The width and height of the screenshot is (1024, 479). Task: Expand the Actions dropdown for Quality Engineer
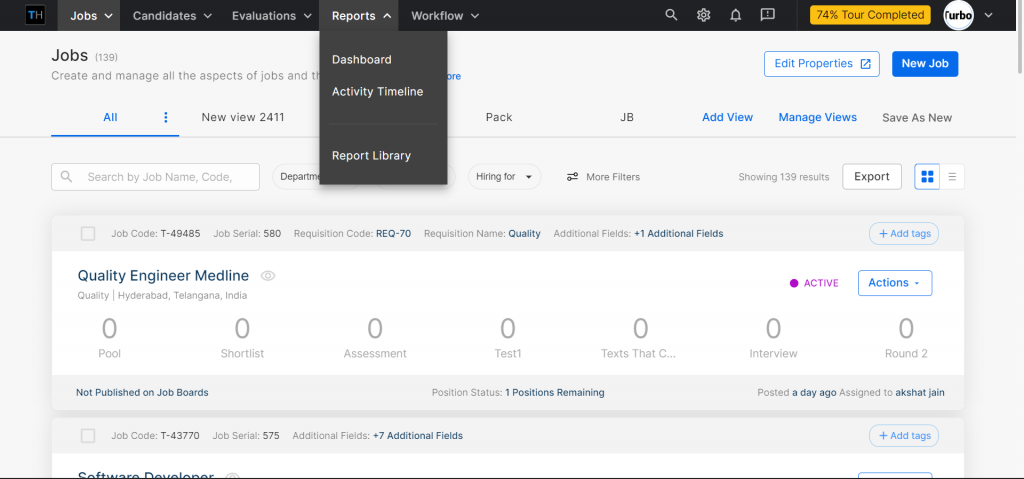pyautogui.click(x=894, y=283)
